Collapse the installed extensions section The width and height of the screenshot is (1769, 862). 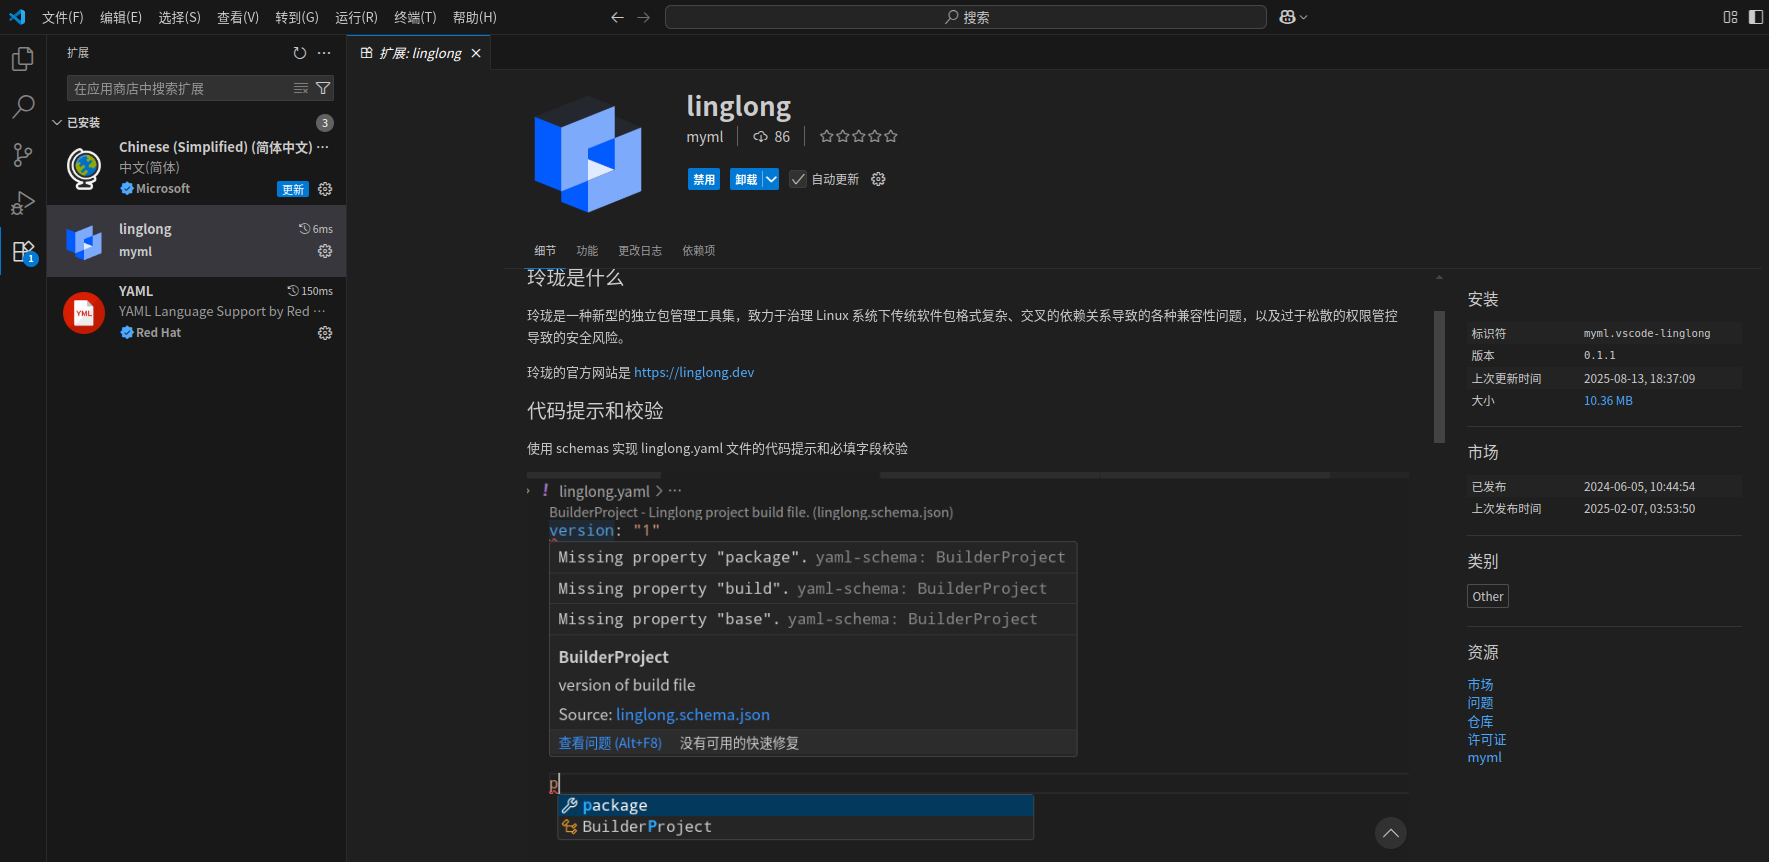(57, 123)
